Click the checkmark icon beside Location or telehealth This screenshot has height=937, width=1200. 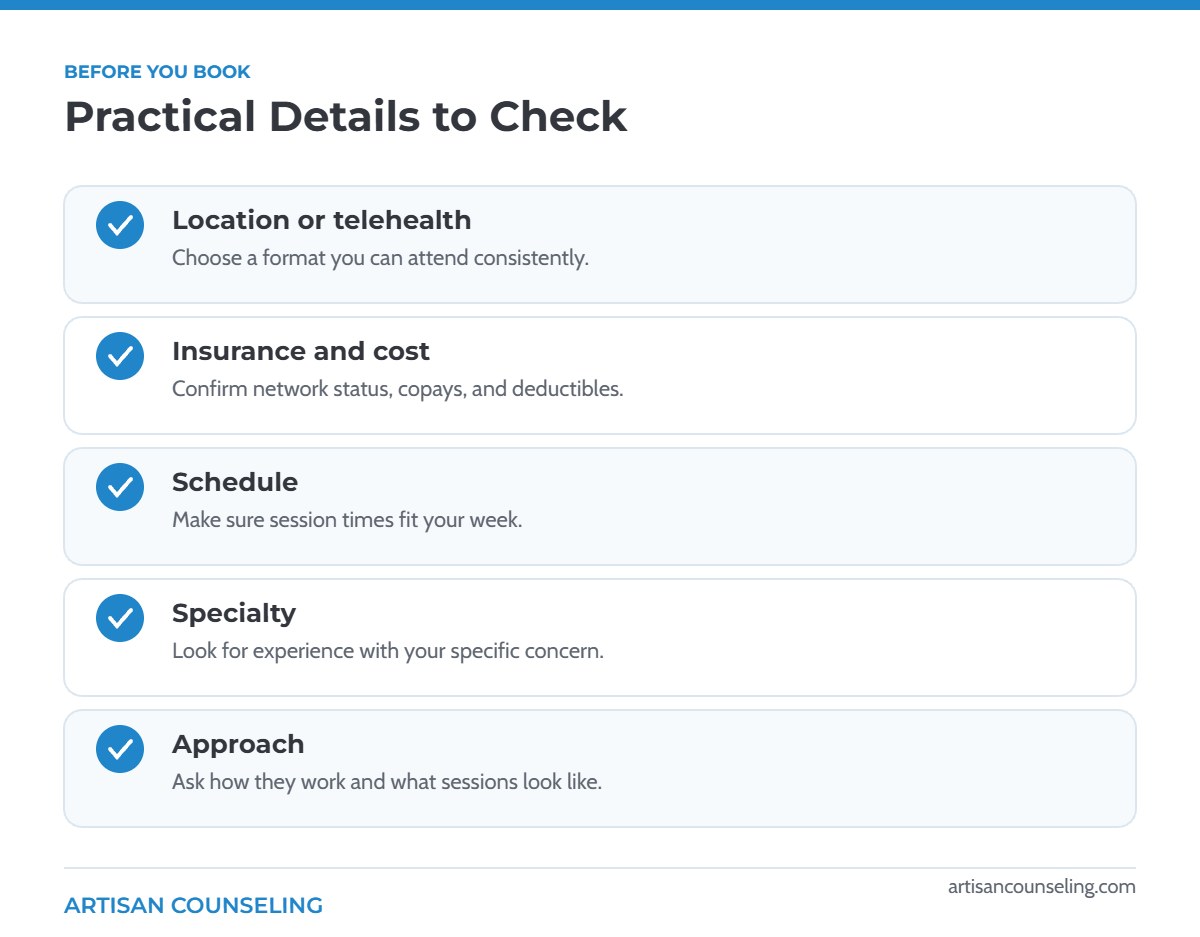[x=120, y=225]
